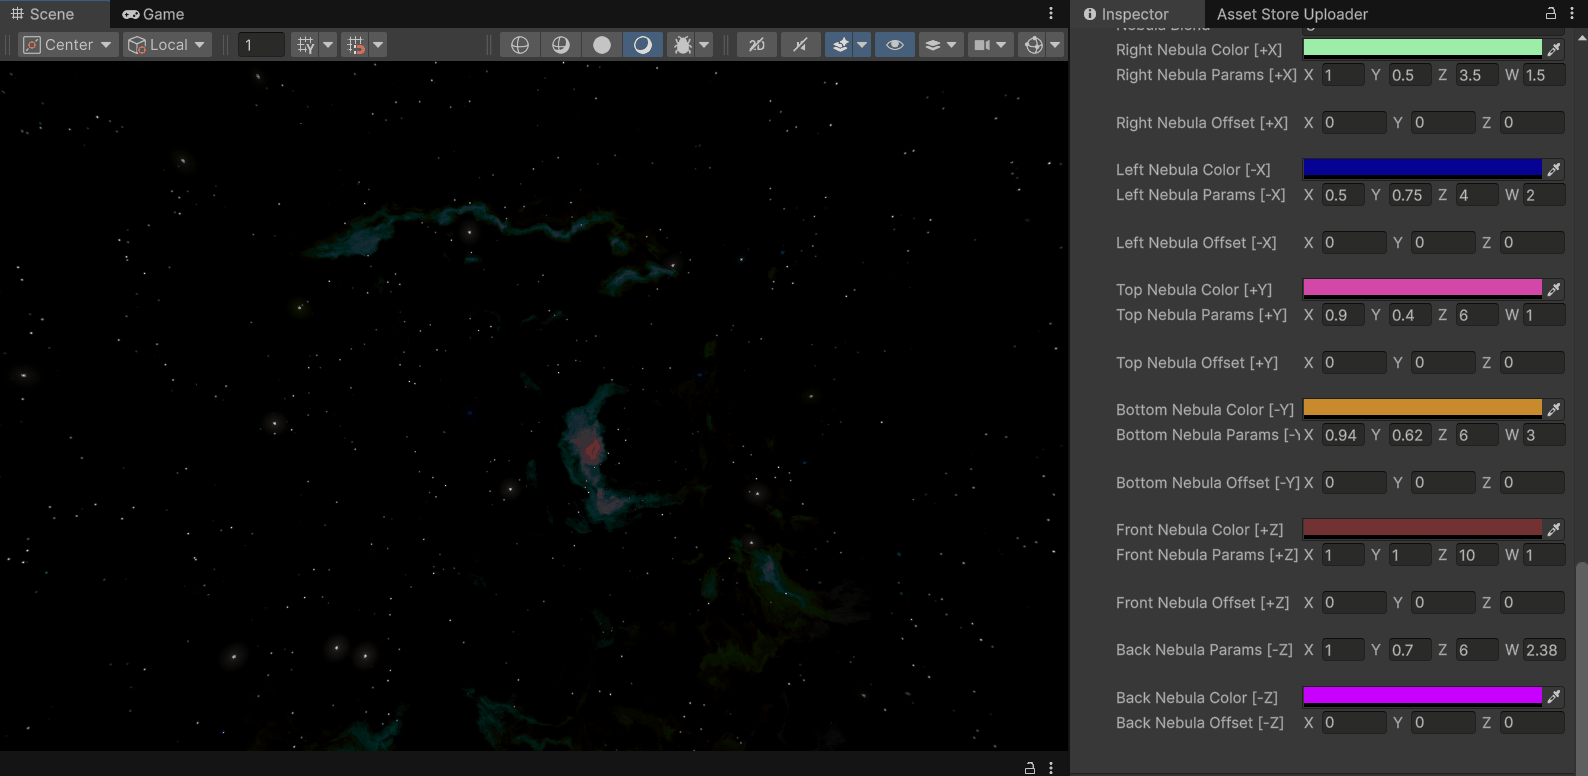Screen dimensions: 1588x776
Task: Click the Back Nebula Params W field
Action: coord(1542,650)
